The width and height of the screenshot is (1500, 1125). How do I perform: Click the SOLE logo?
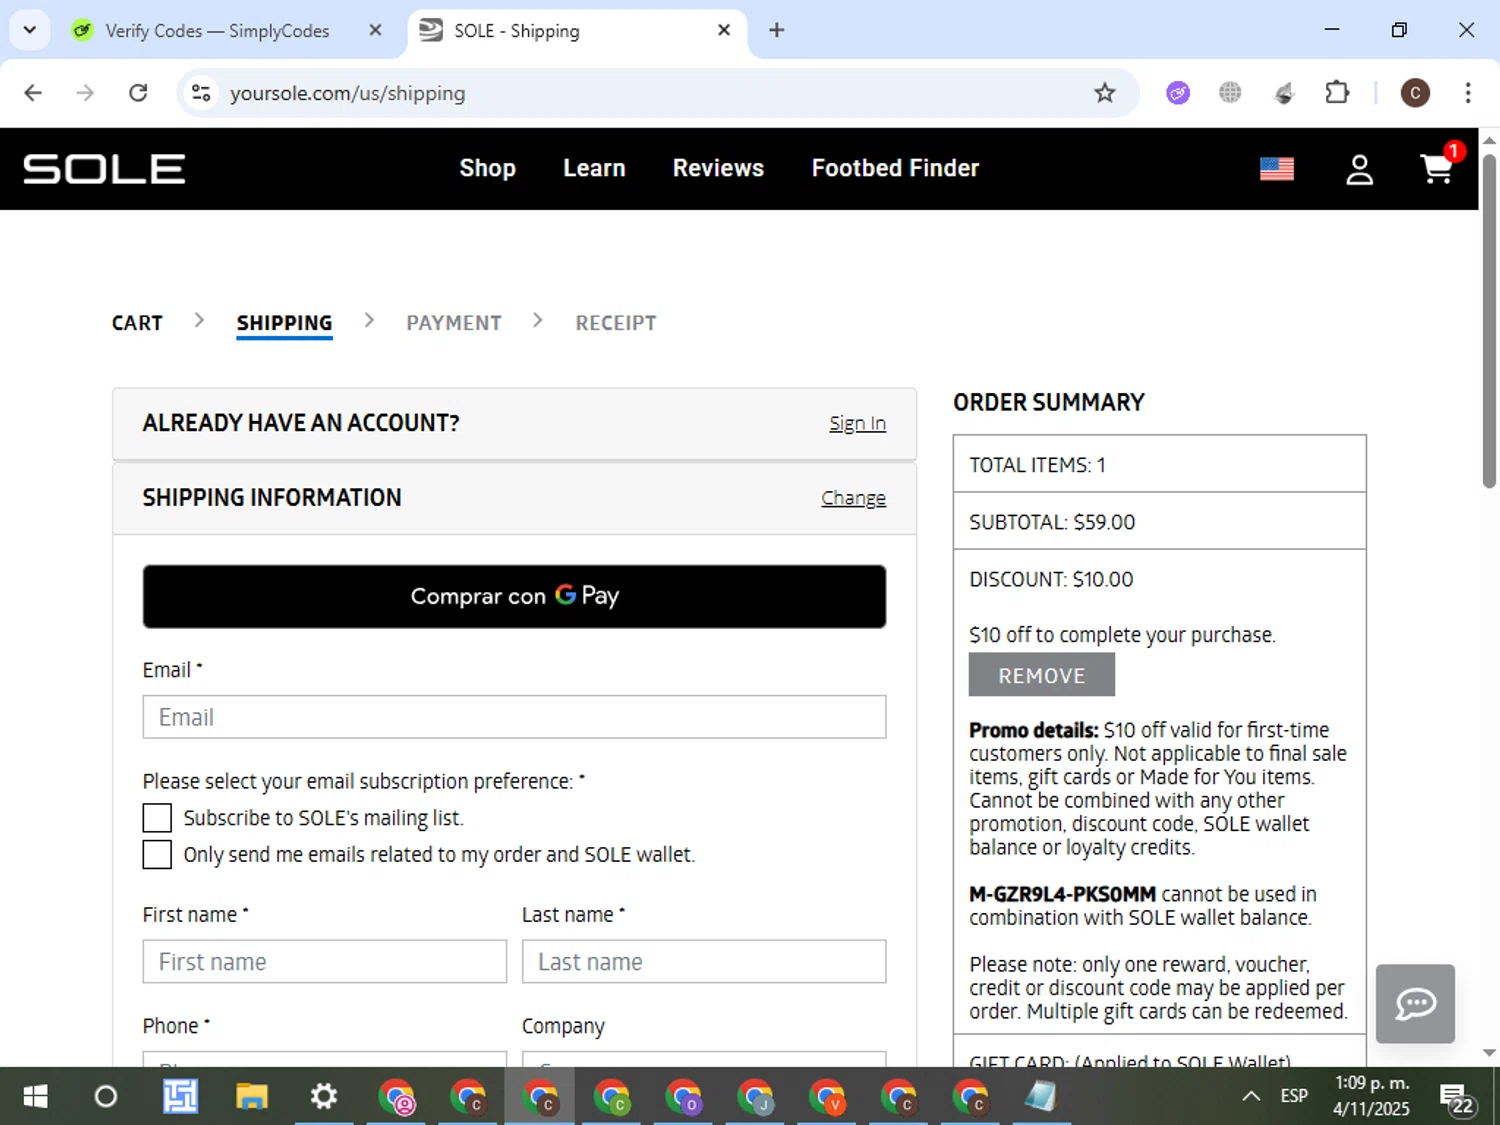(x=104, y=168)
